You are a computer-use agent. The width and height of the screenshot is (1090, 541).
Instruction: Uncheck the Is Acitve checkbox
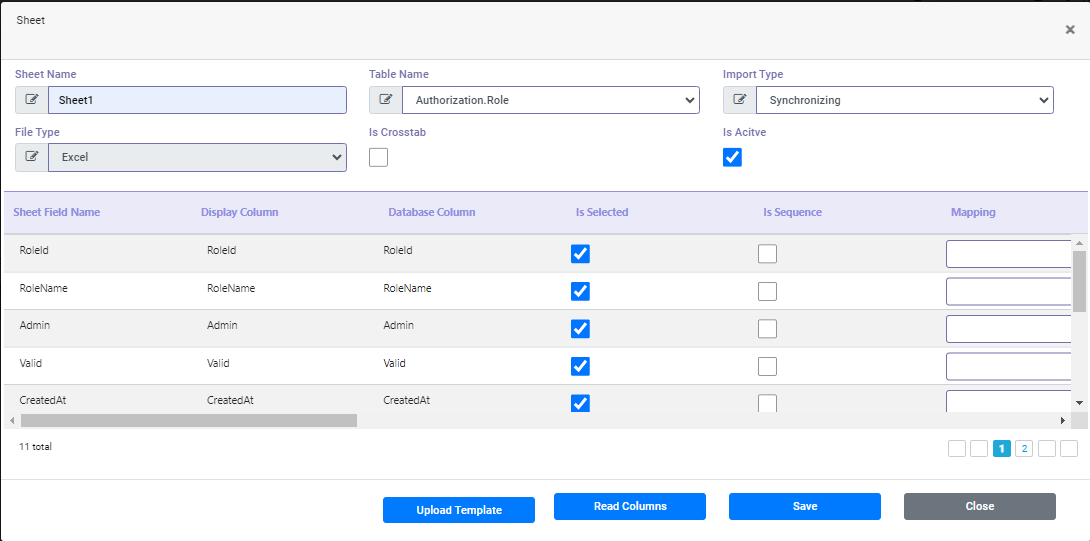point(733,157)
